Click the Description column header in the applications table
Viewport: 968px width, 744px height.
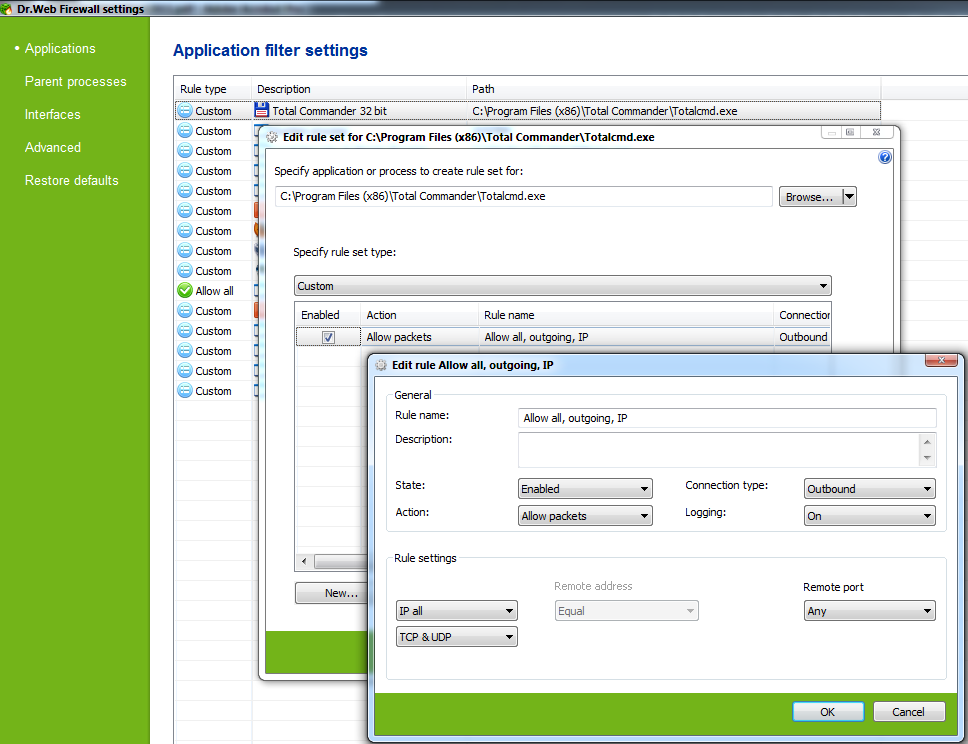[359, 89]
